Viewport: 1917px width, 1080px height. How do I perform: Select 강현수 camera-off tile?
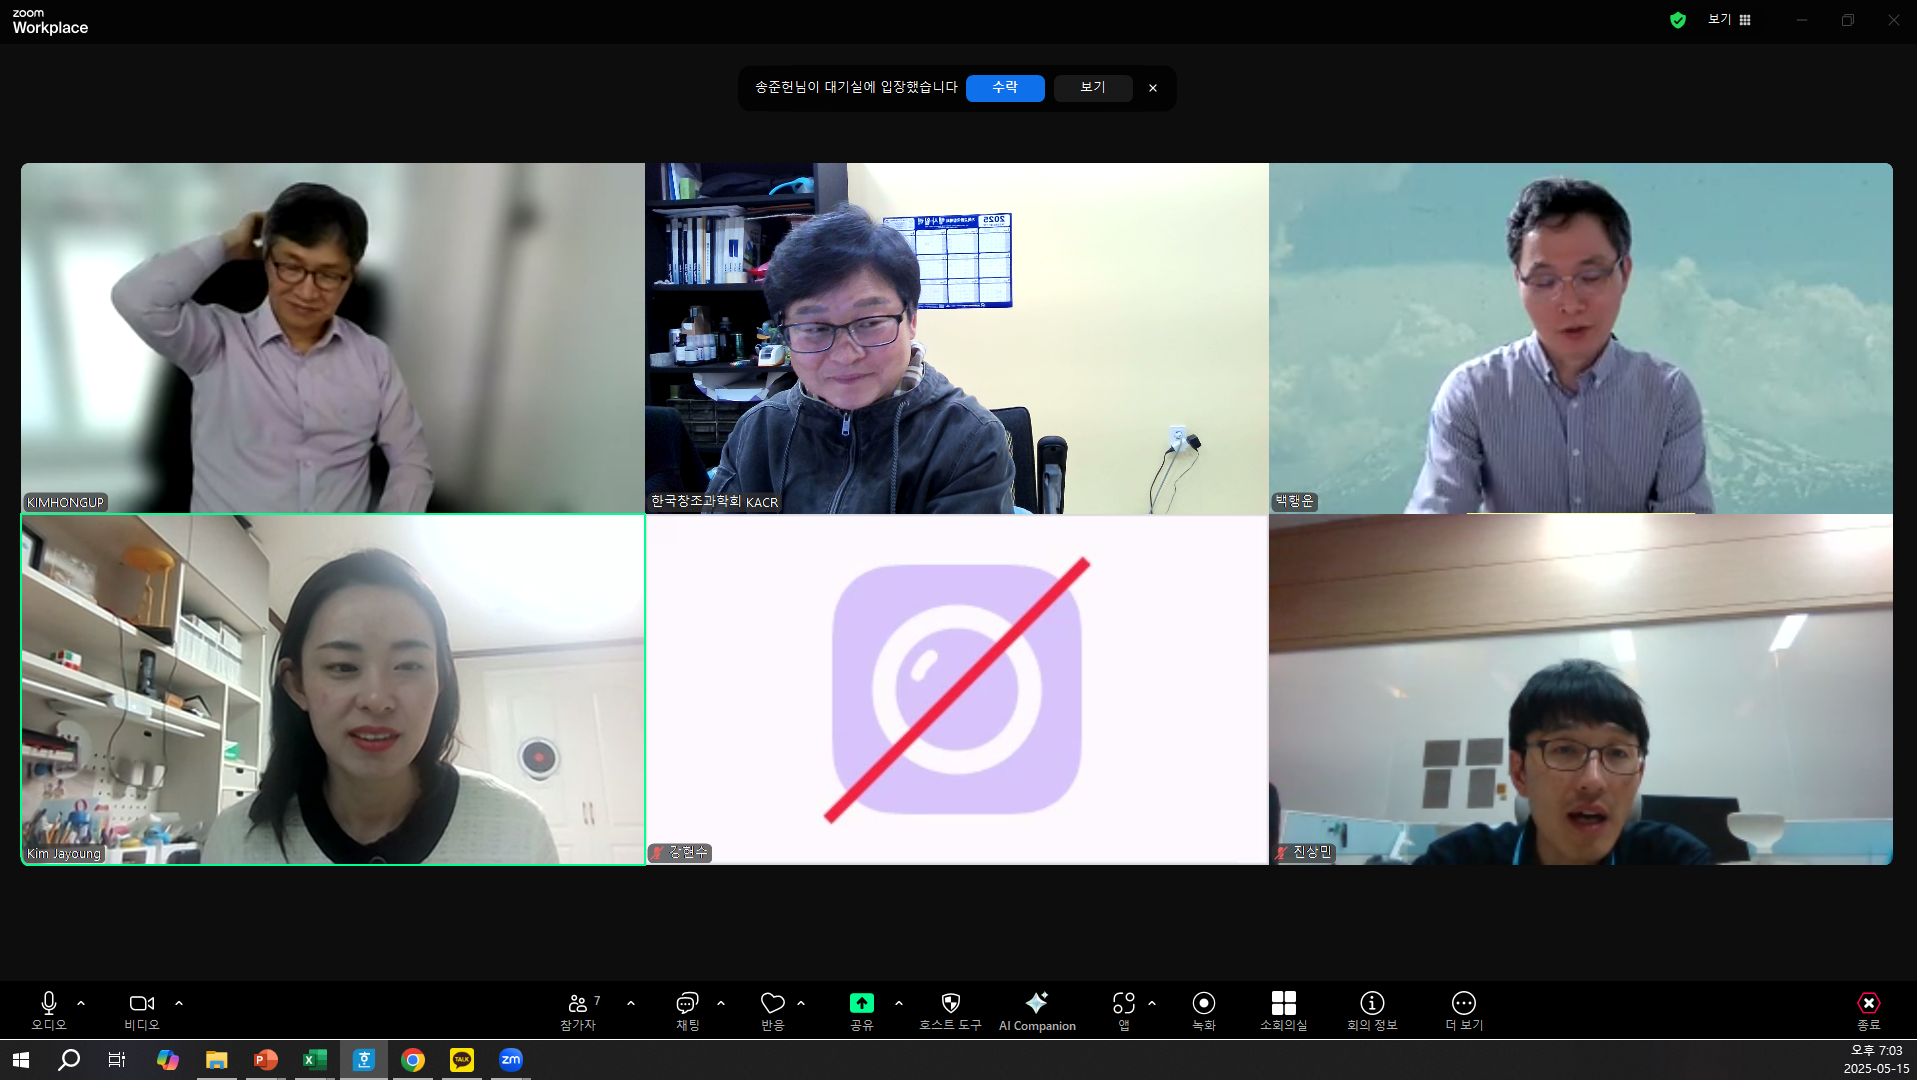(957, 690)
